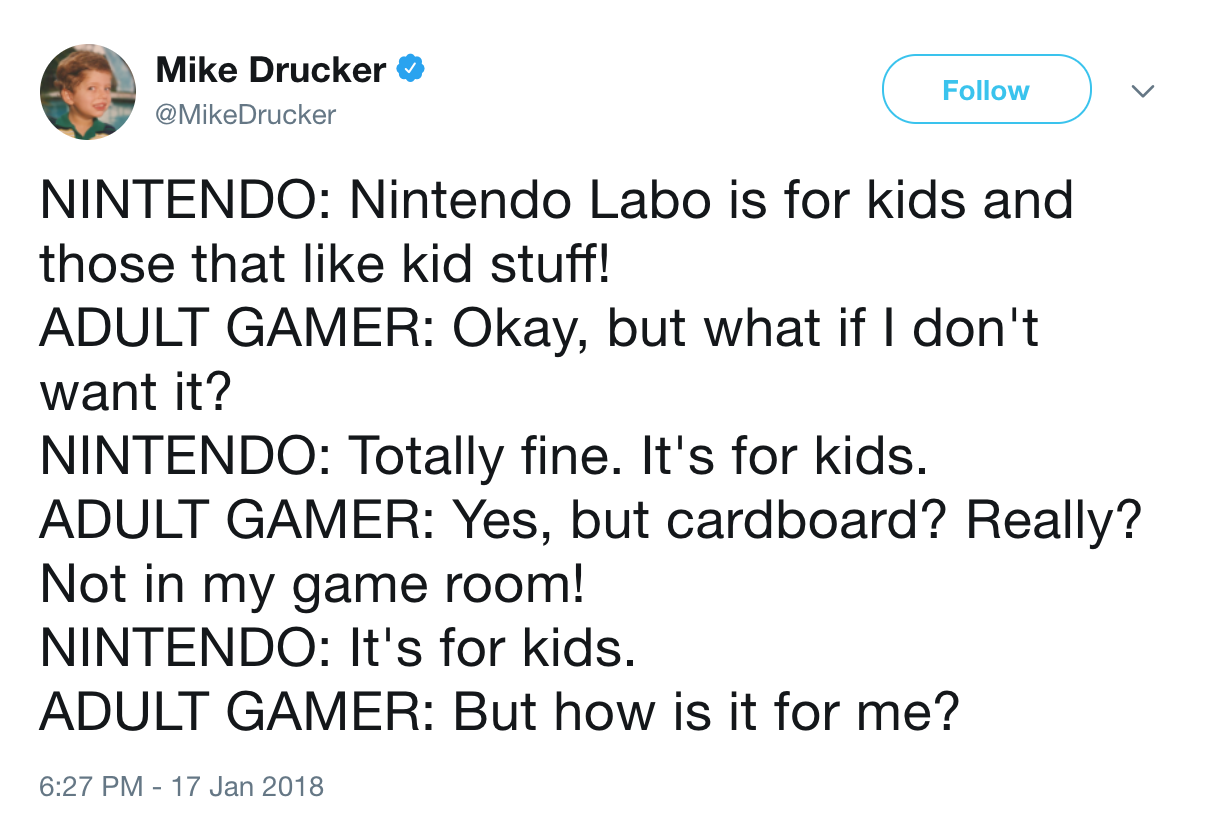Click the 'Totally fine. It's for kids.' line
The height and width of the screenshot is (822, 1208).
[479, 456]
